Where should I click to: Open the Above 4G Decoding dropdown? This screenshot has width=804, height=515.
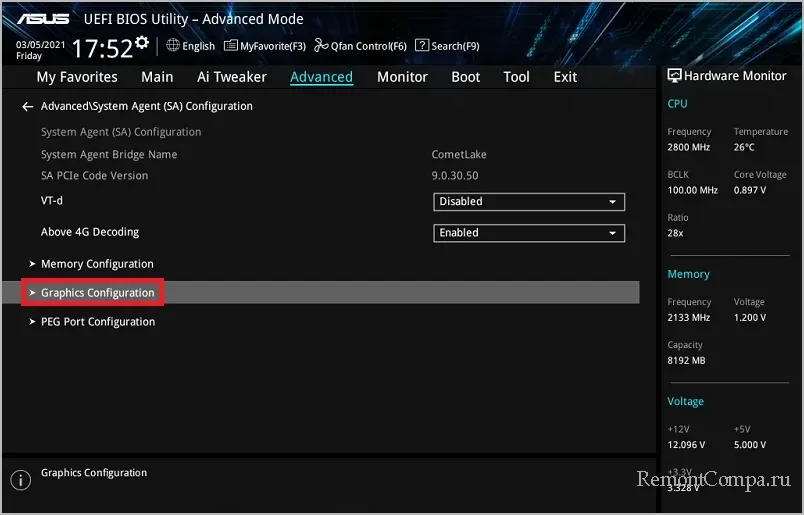pyautogui.click(x=529, y=233)
